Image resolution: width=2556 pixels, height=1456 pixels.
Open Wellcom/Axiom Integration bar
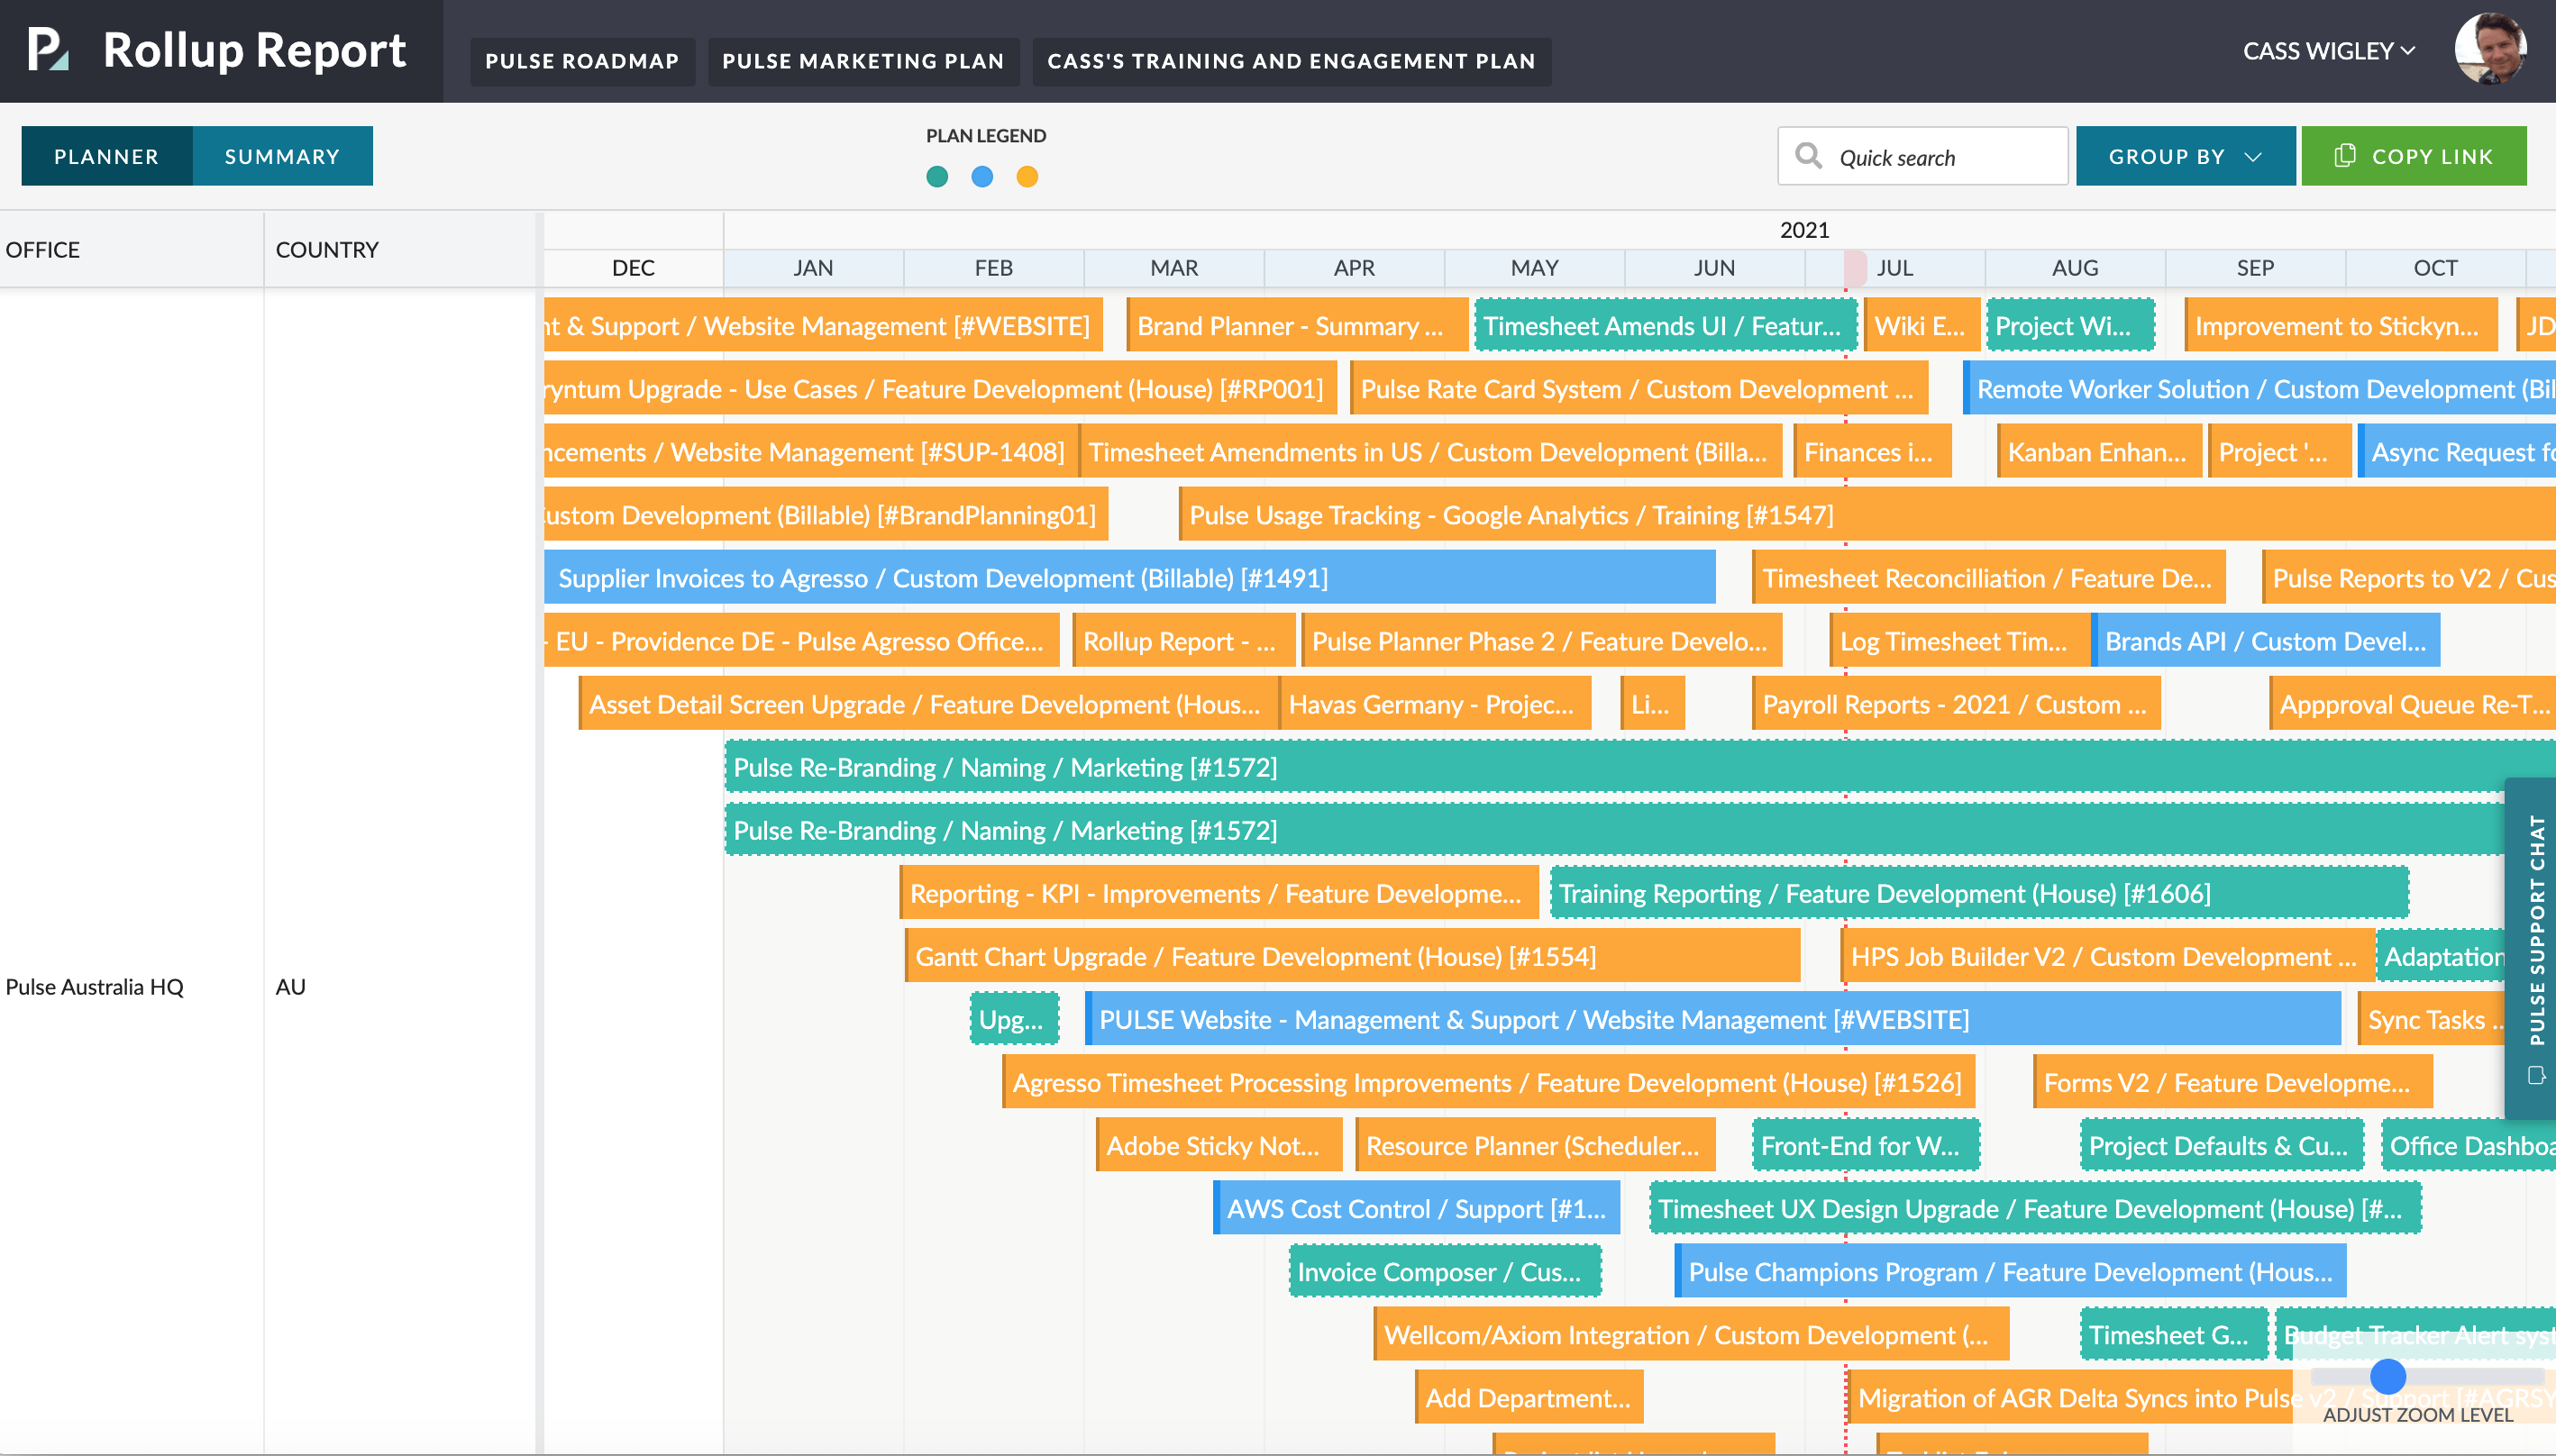pyautogui.click(x=1691, y=1334)
